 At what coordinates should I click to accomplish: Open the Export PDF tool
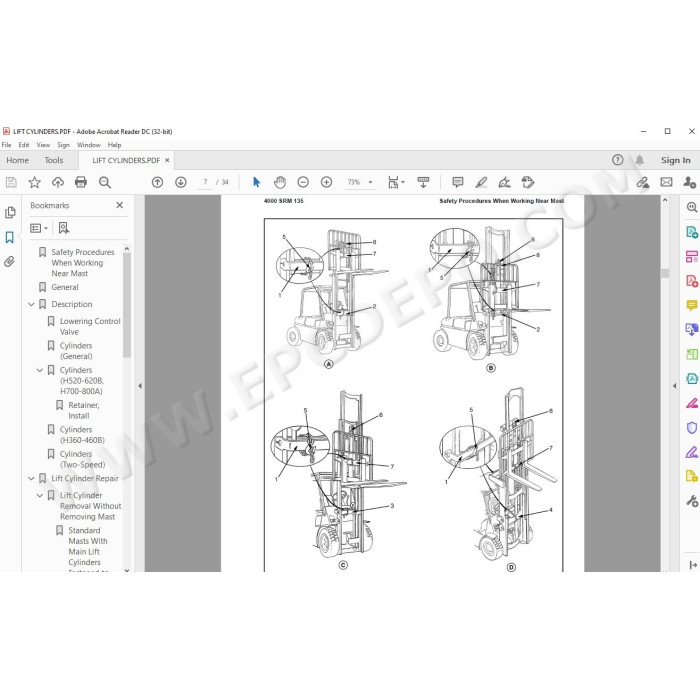(692, 232)
